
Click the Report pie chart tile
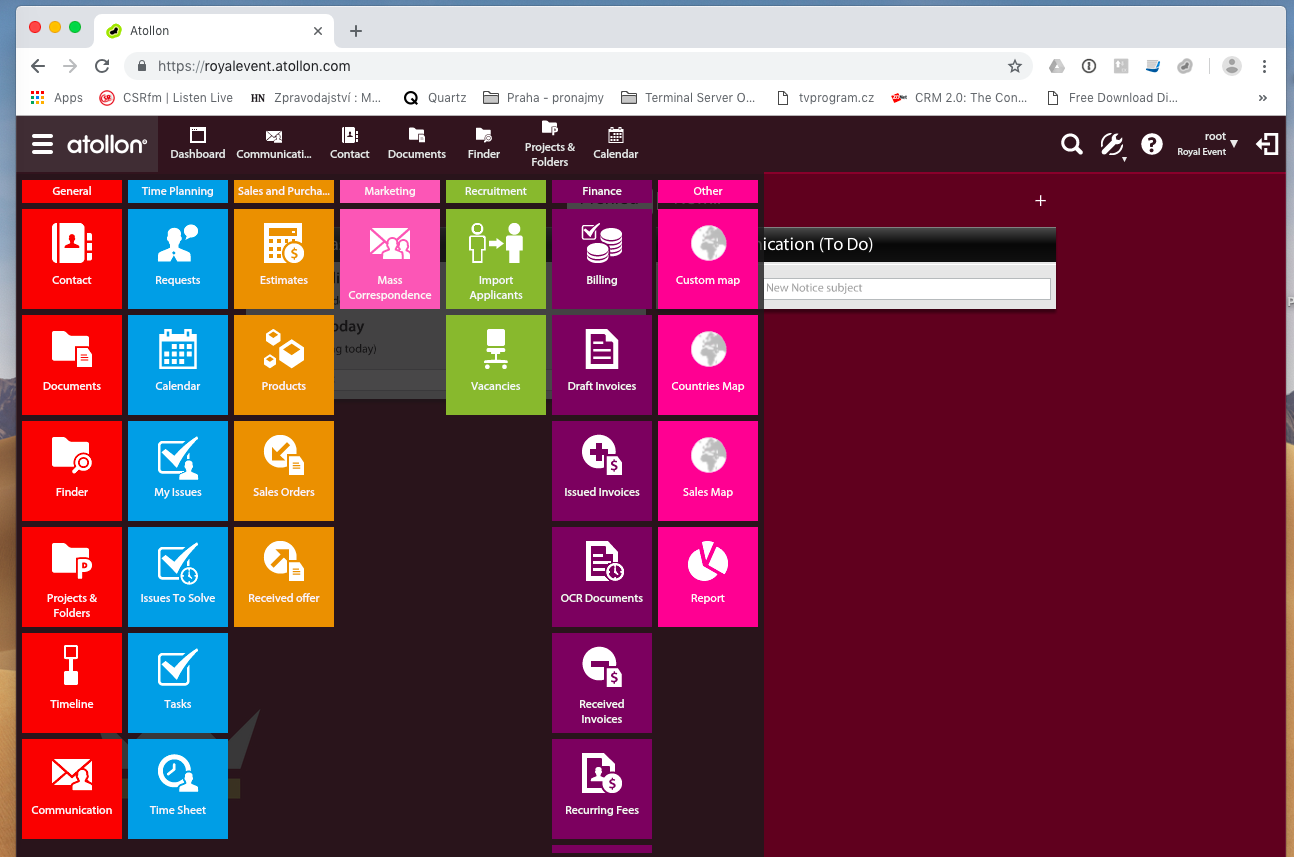pos(707,576)
